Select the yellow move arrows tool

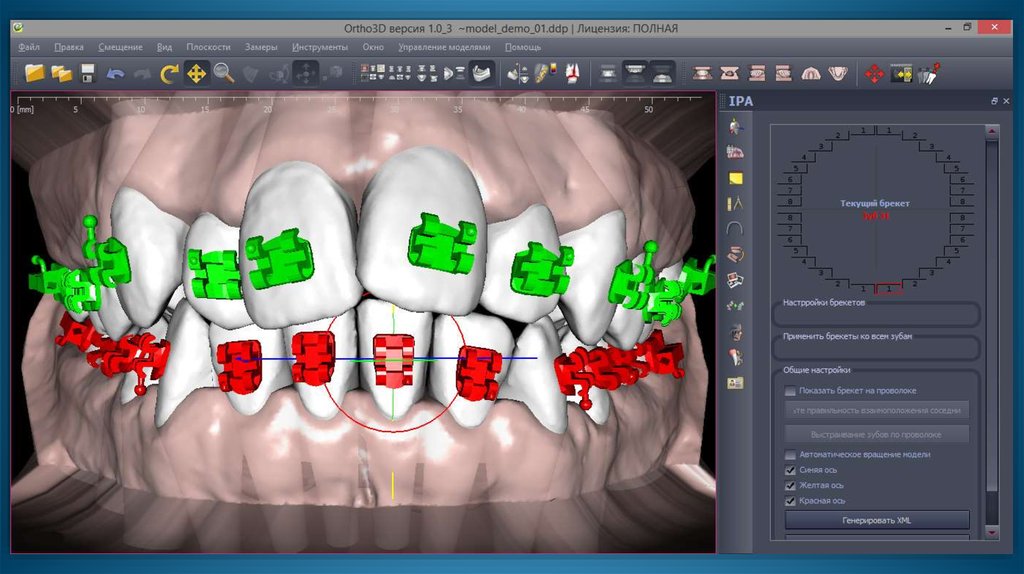[x=196, y=73]
